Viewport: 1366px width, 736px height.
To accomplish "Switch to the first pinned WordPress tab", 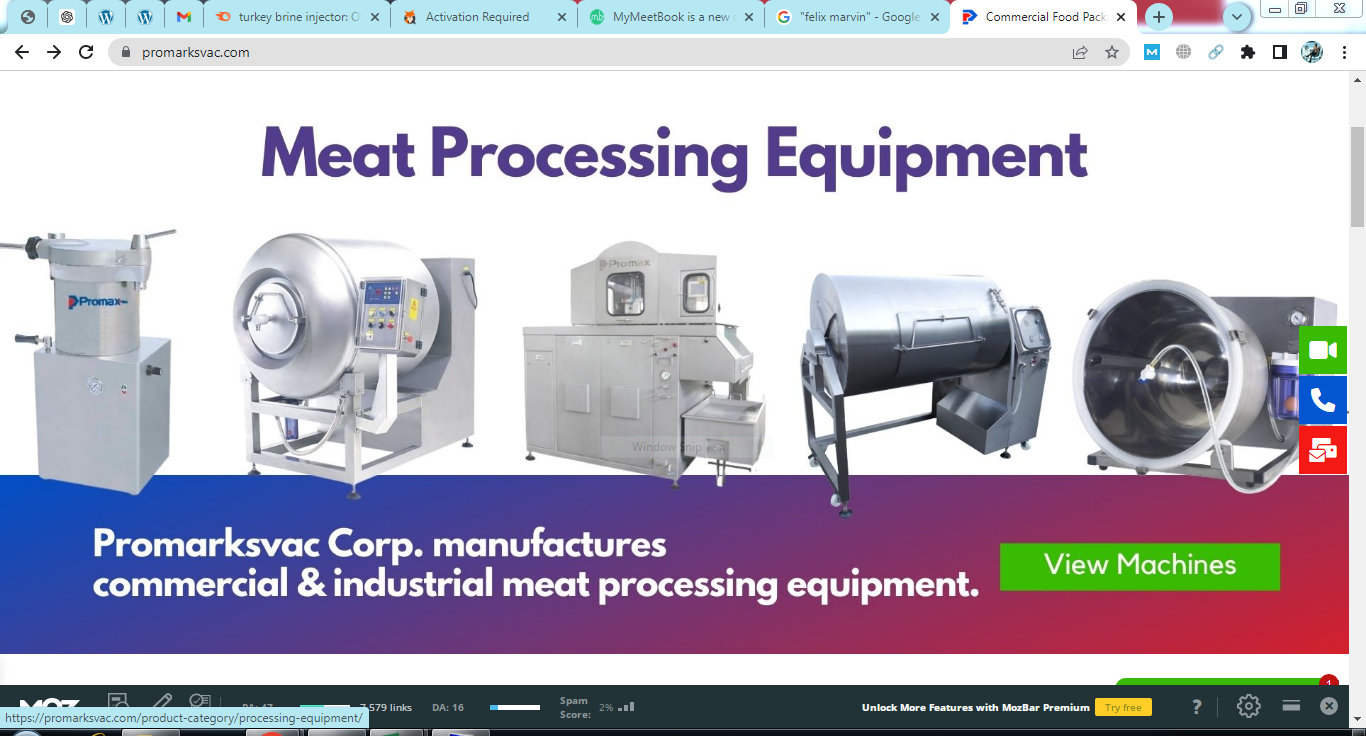I will point(106,17).
